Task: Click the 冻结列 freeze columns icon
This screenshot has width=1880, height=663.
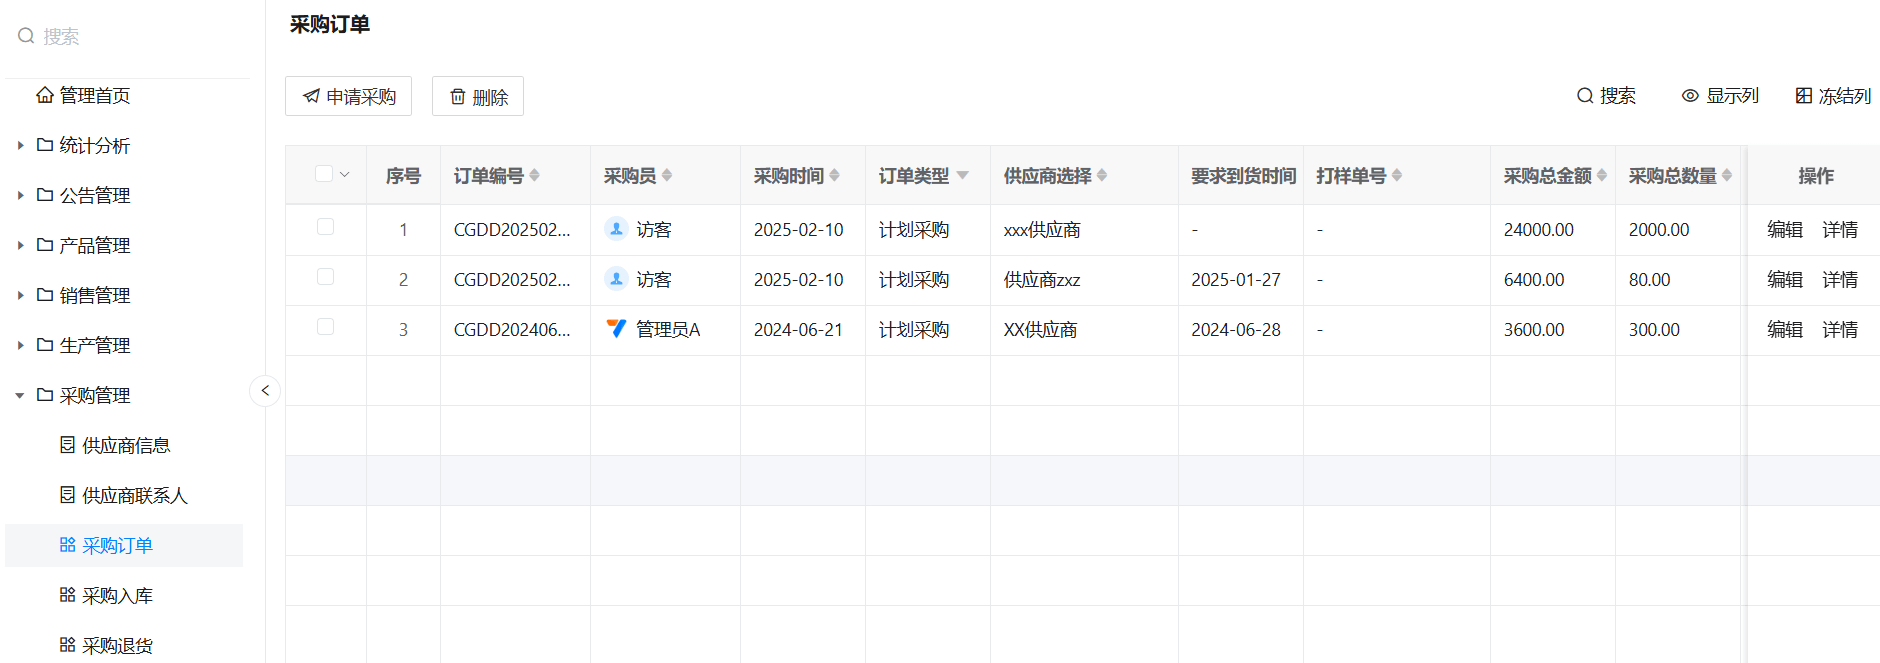Action: [x=1803, y=96]
